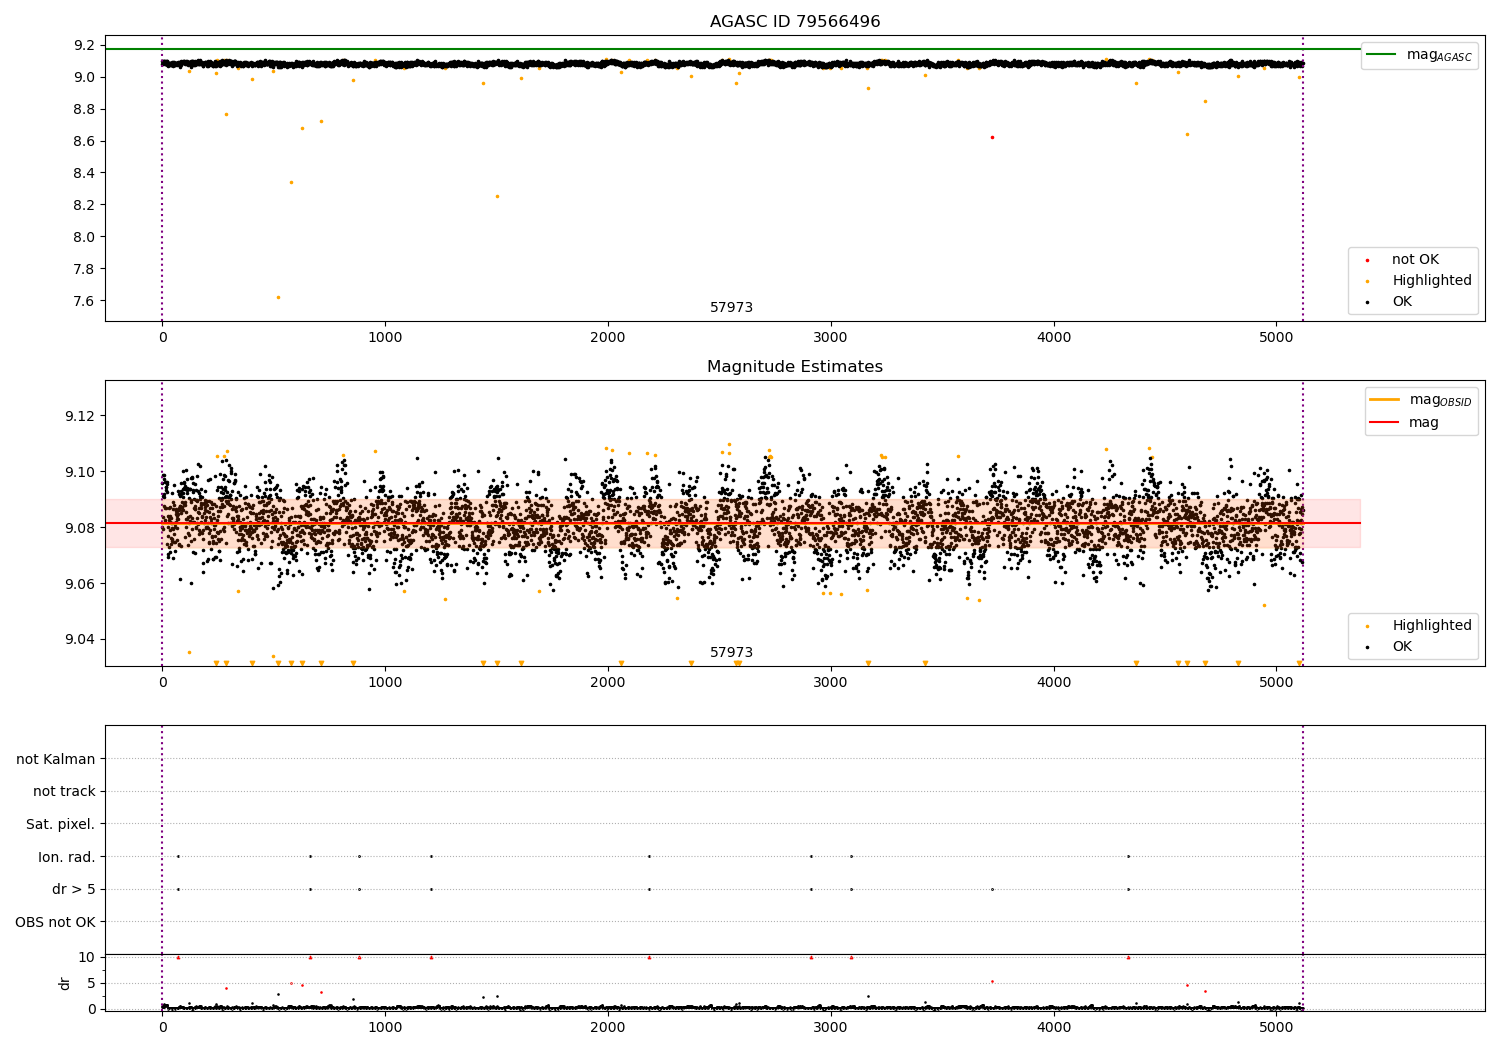Click the 7.6 tick label on top plot
Image resolution: width=1500 pixels, height=1050 pixels.
[x=86, y=301]
